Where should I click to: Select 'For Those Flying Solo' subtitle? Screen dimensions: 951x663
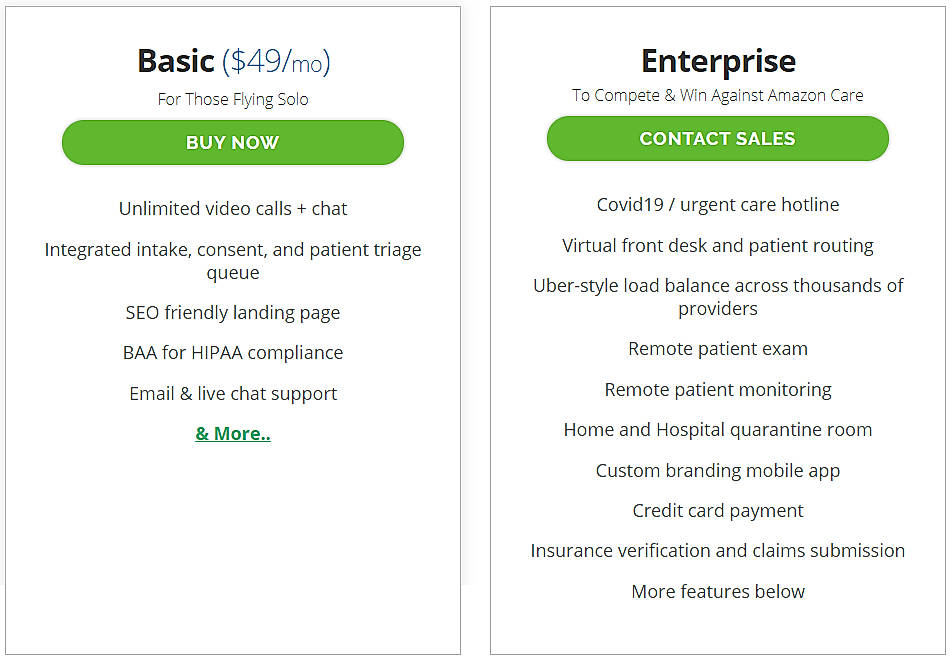coord(232,99)
